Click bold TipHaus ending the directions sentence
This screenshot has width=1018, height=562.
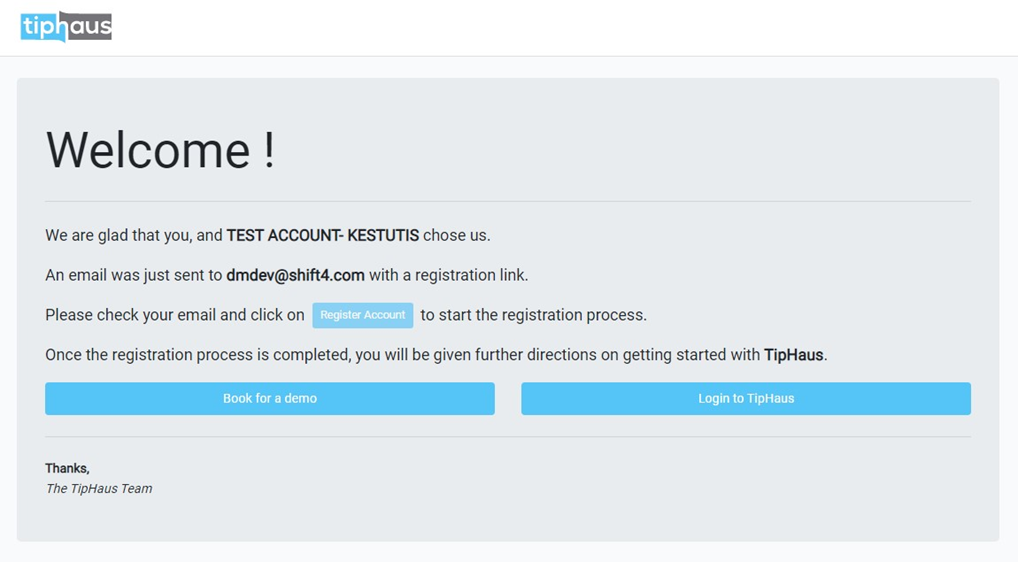[x=794, y=355]
